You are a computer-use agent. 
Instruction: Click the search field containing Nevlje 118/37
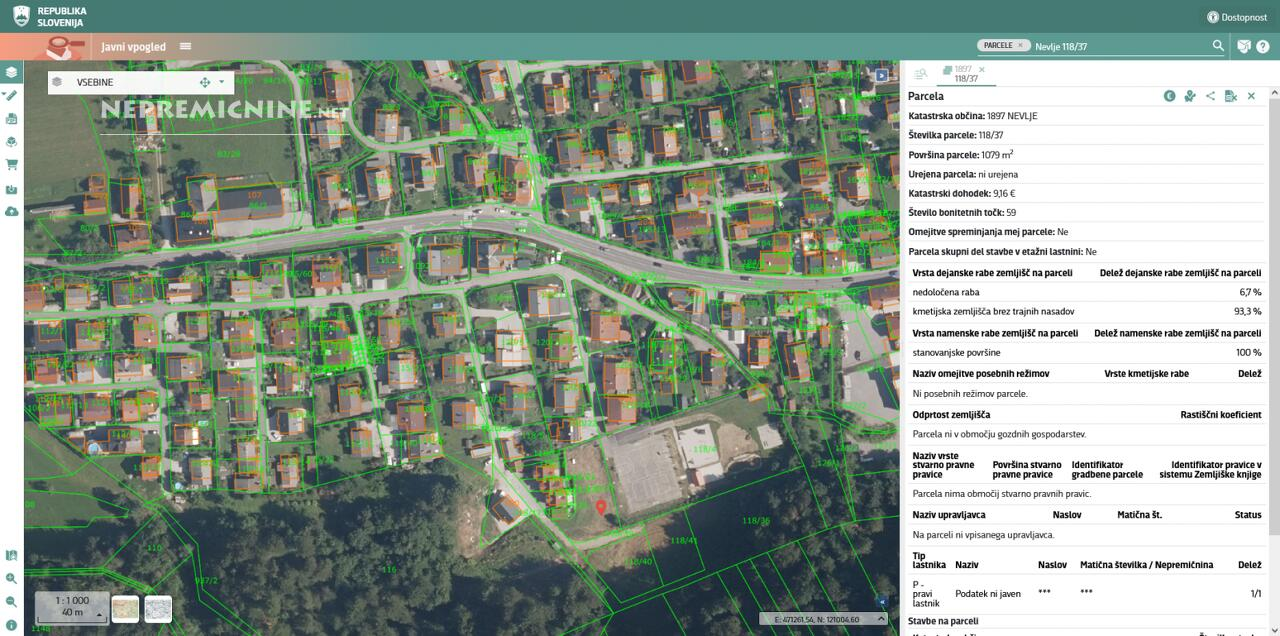(1120, 46)
